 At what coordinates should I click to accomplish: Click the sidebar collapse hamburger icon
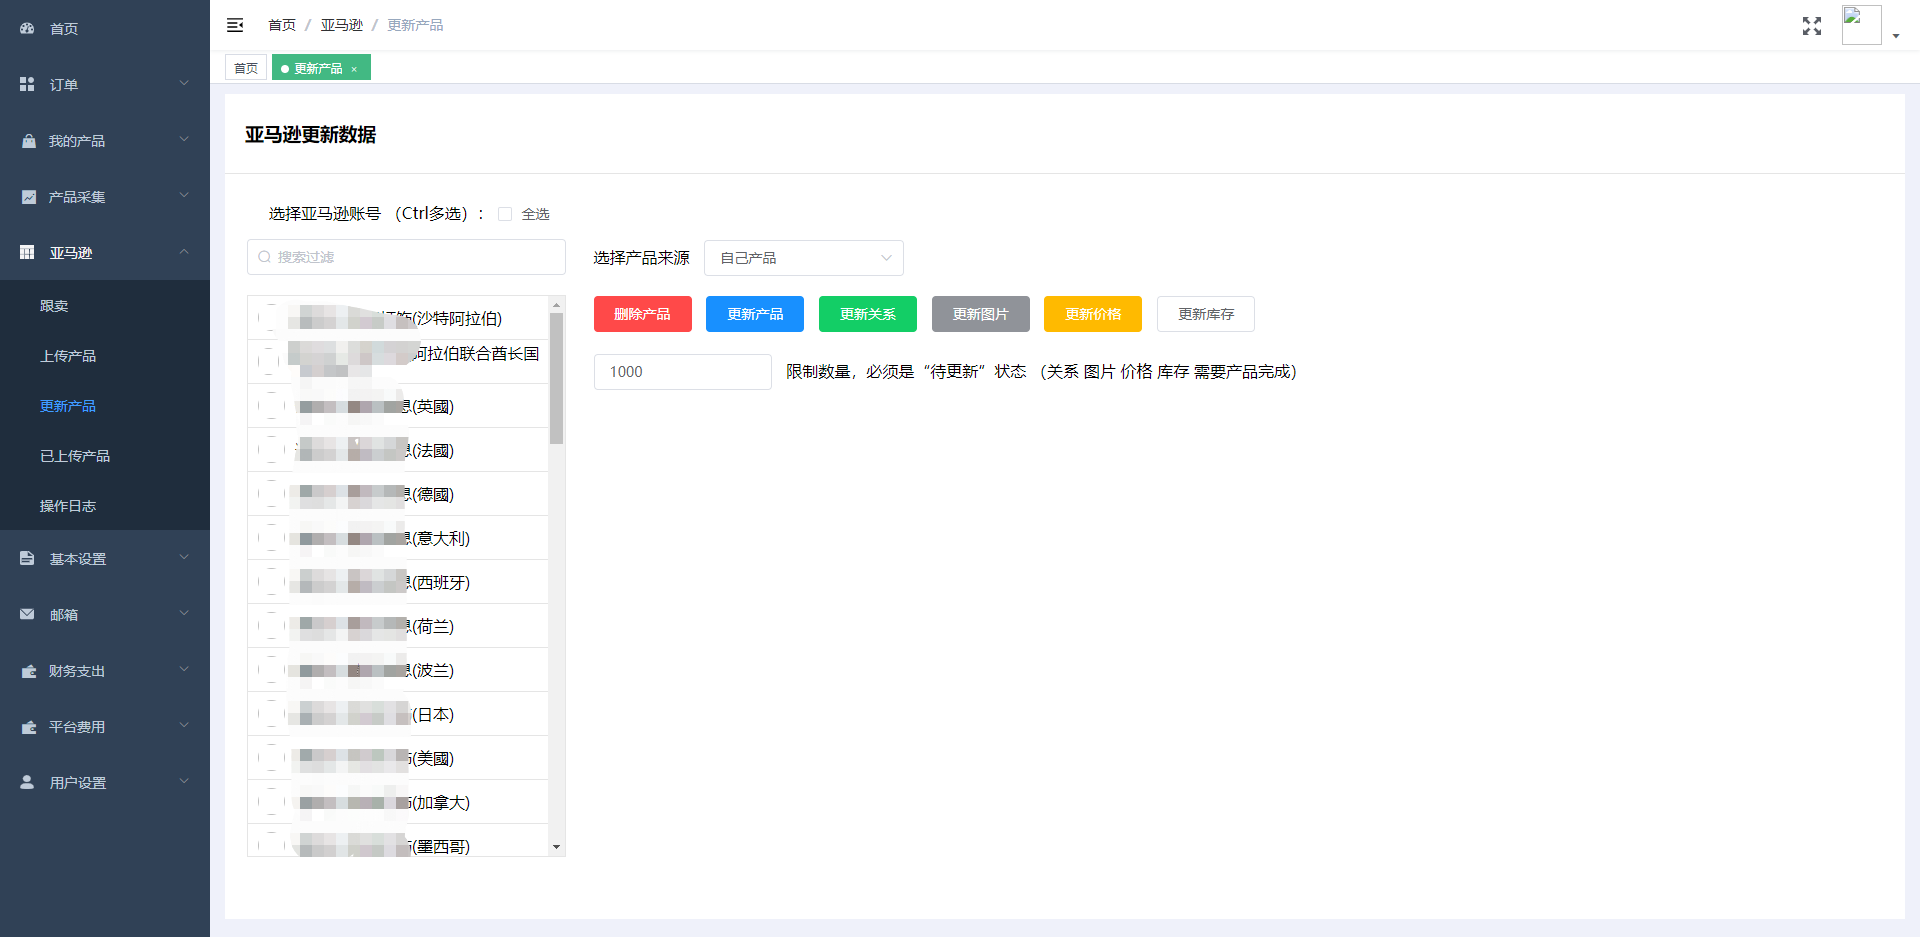[x=235, y=25]
